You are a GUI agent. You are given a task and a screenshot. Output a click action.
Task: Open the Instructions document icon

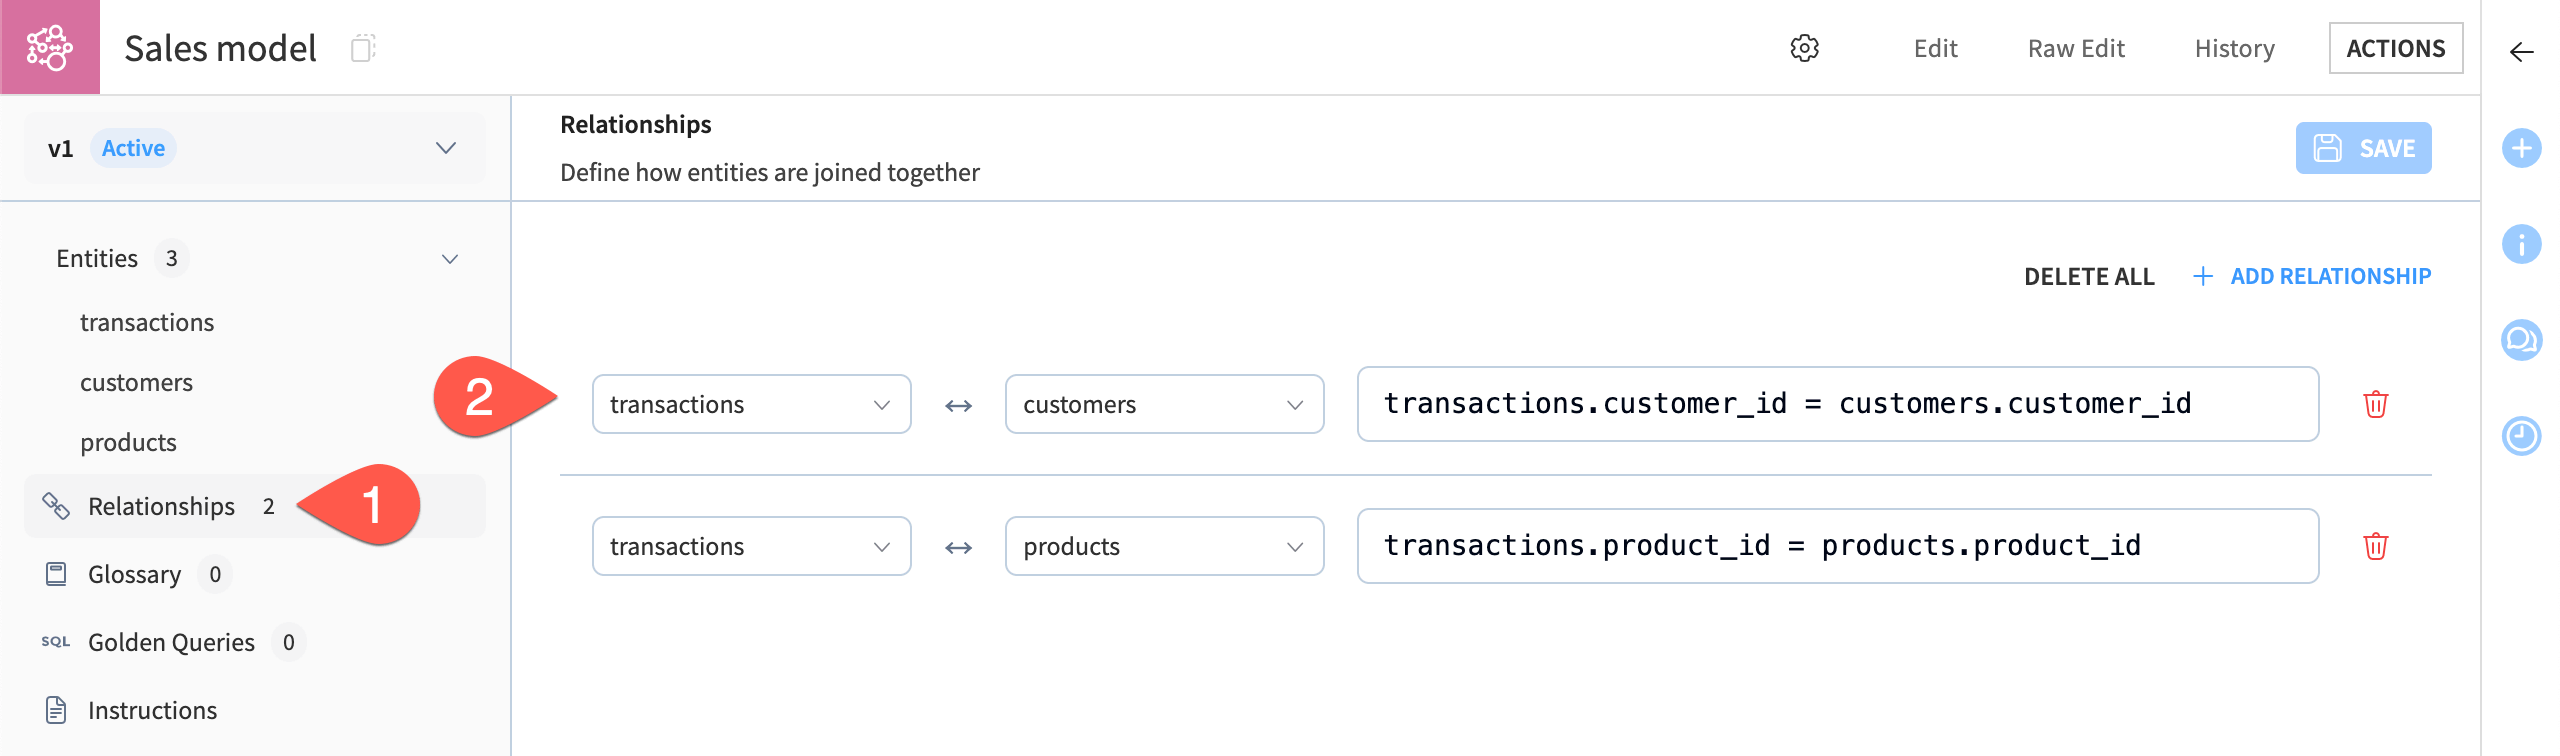55,710
